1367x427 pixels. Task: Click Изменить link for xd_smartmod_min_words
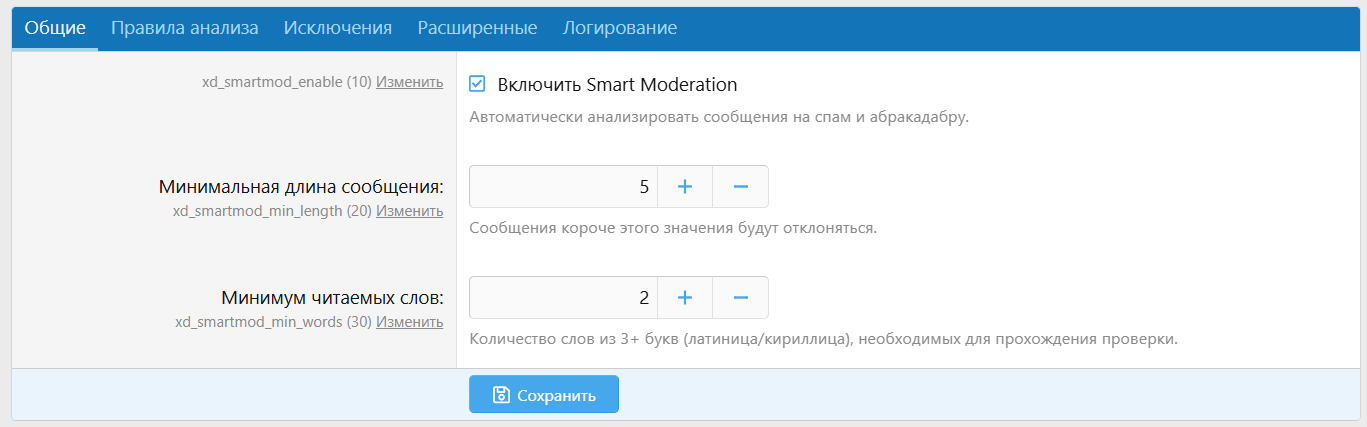pos(409,322)
